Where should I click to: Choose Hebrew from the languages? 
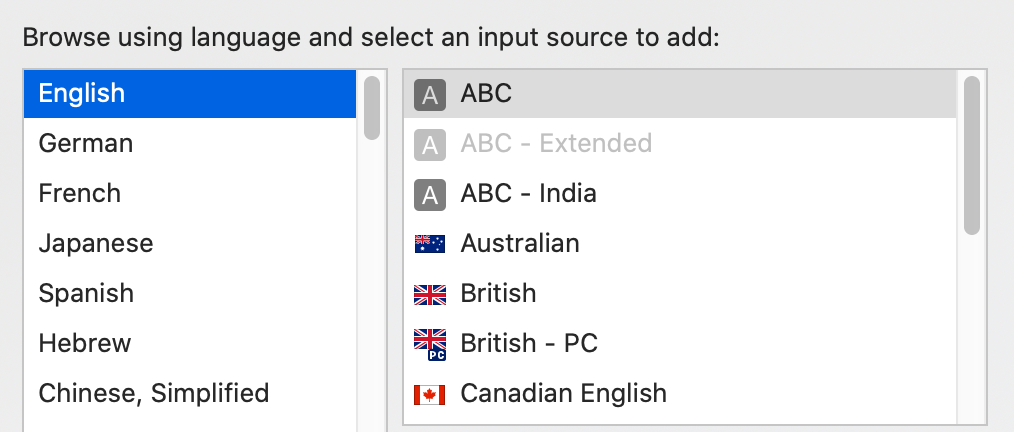[189, 343]
